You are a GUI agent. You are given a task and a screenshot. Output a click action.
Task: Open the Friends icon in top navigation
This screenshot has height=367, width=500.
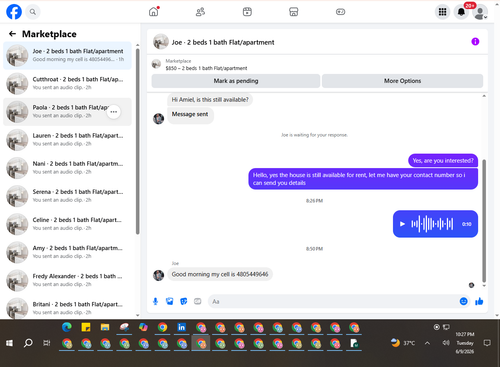[x=200, y=12]
